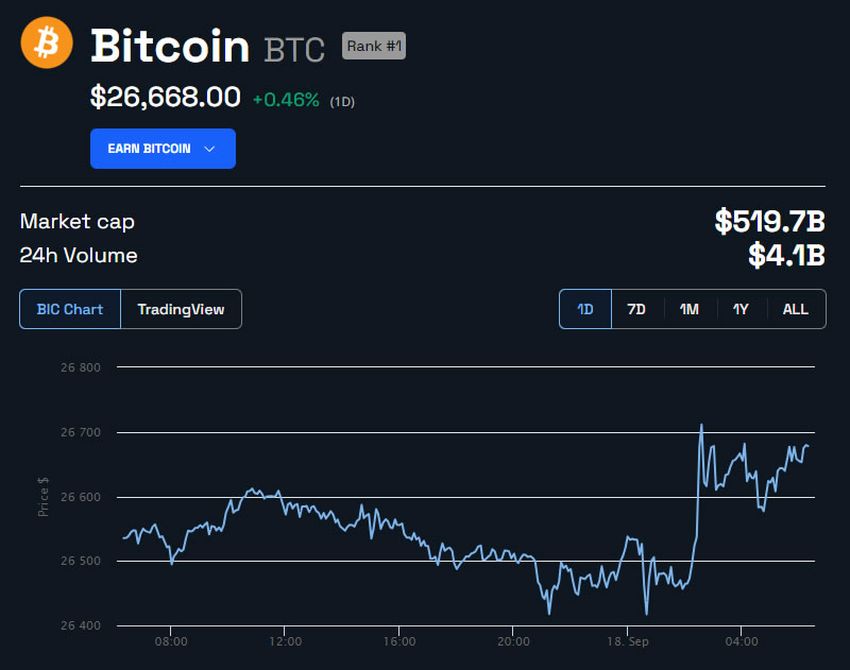Select the 1Y timeframe
This screenshot has width=850, height=670.
point(741,309)
